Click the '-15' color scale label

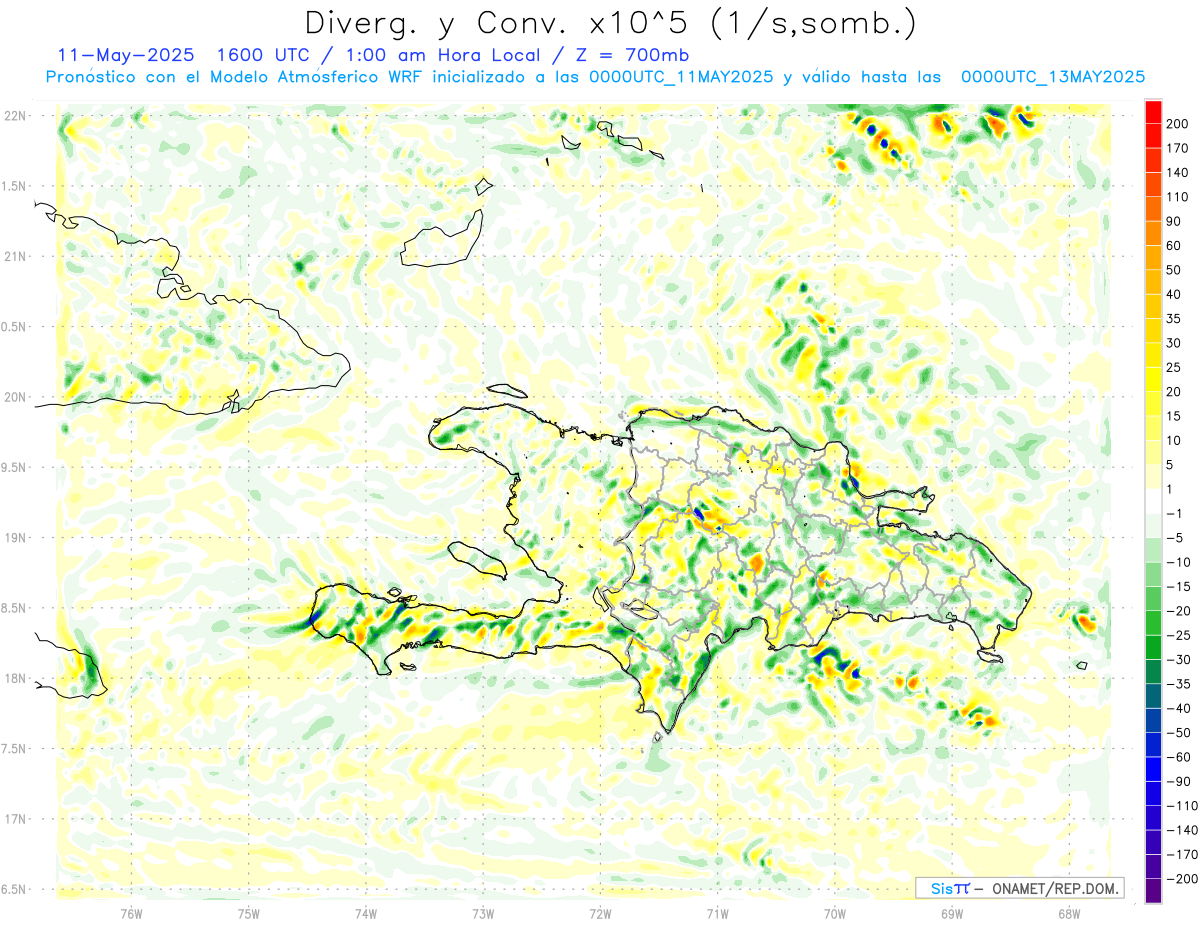[x=1179, y=586]
